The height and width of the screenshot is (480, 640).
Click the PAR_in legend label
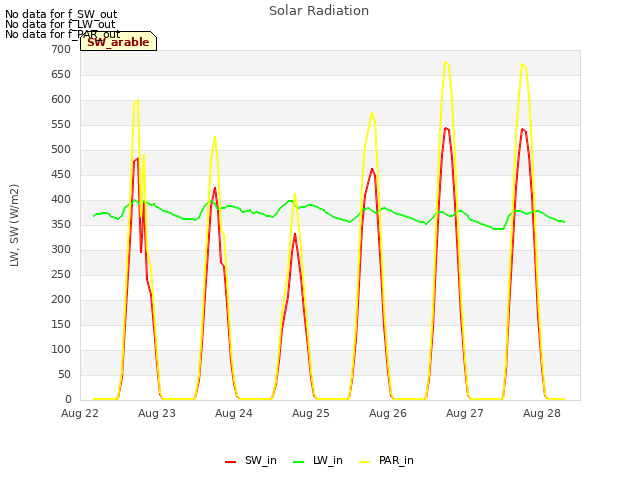(x=396, y=460)
